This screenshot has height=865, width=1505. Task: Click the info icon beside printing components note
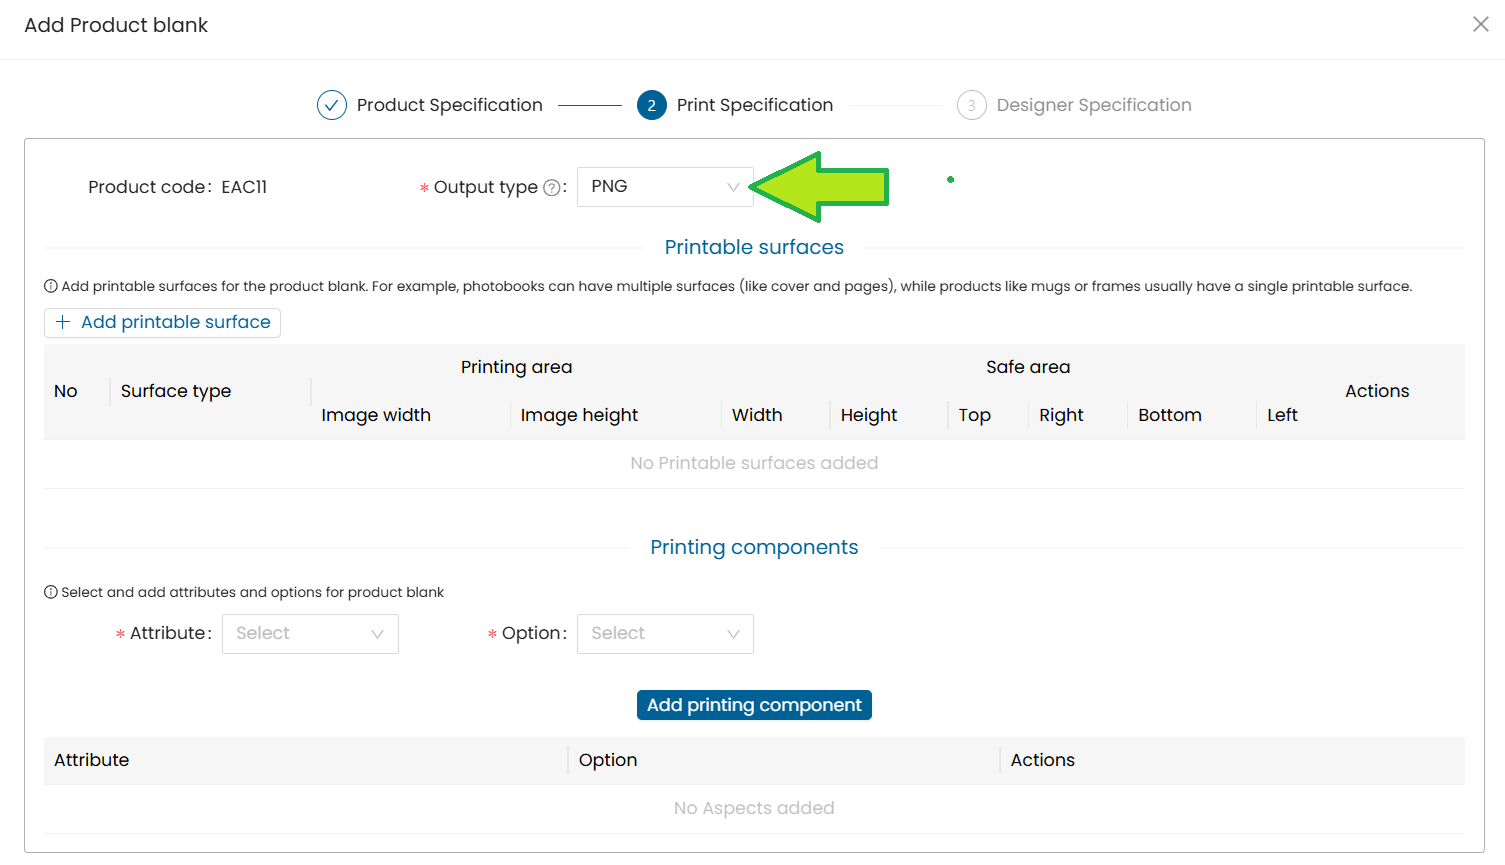pyautogui.click(x=51, y=592)
